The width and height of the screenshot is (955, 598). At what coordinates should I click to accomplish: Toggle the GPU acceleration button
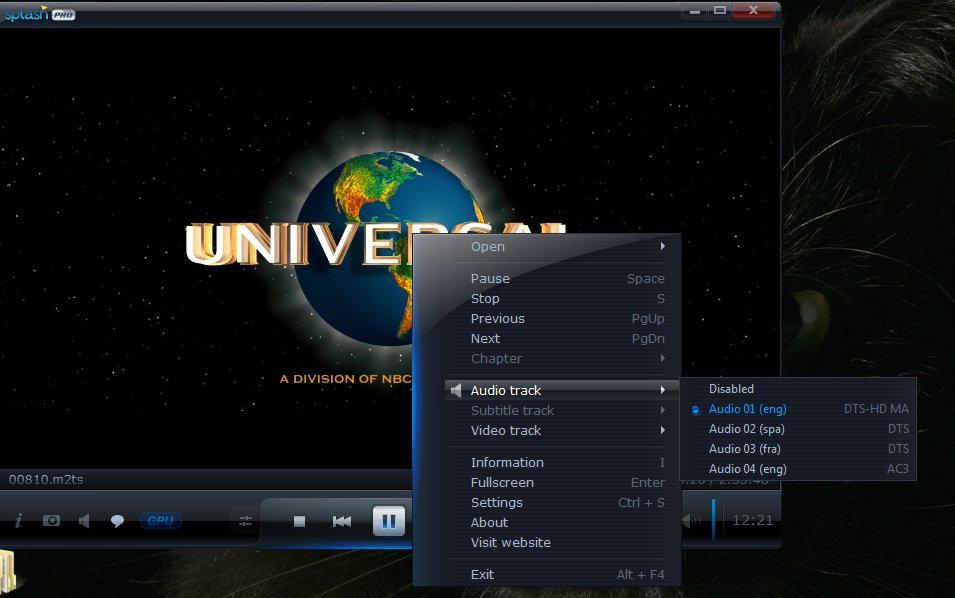tap(161, 521)
